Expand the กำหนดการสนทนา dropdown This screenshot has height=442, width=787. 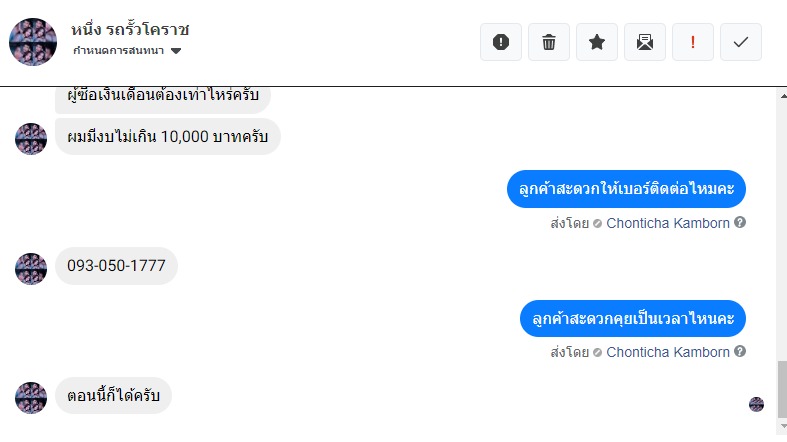pos(176,51)
